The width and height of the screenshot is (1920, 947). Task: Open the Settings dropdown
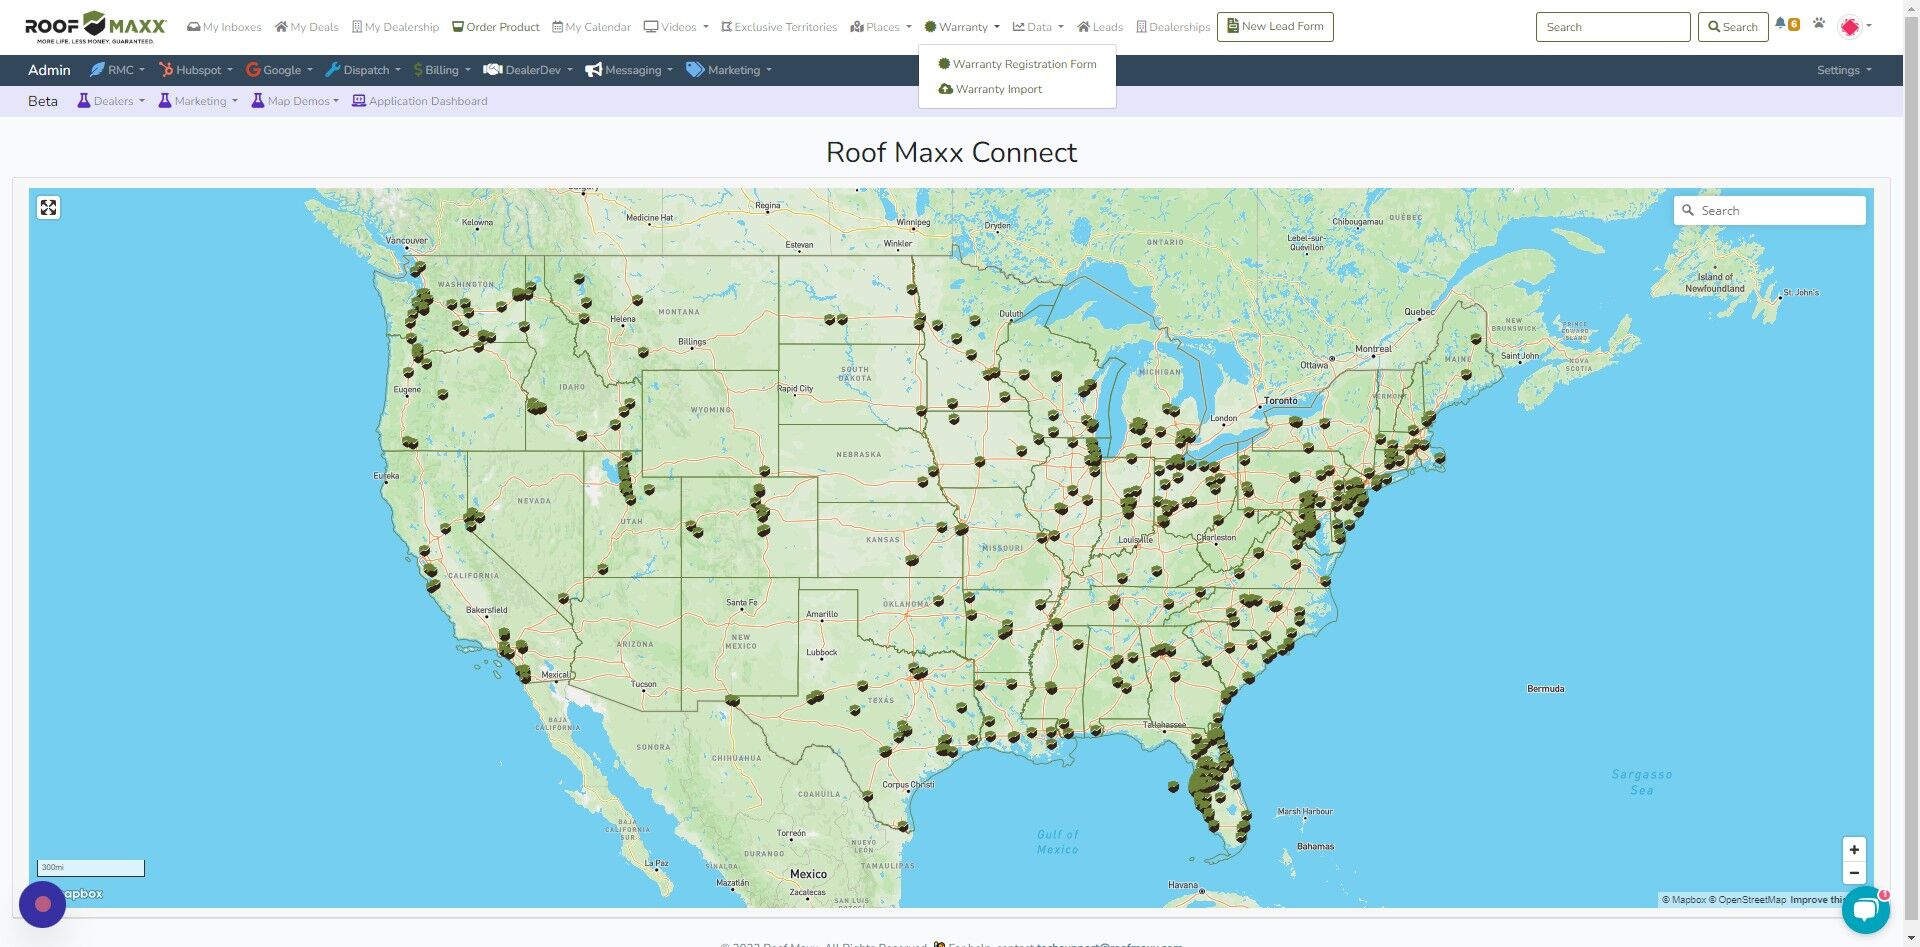(x=1844, y=70)
